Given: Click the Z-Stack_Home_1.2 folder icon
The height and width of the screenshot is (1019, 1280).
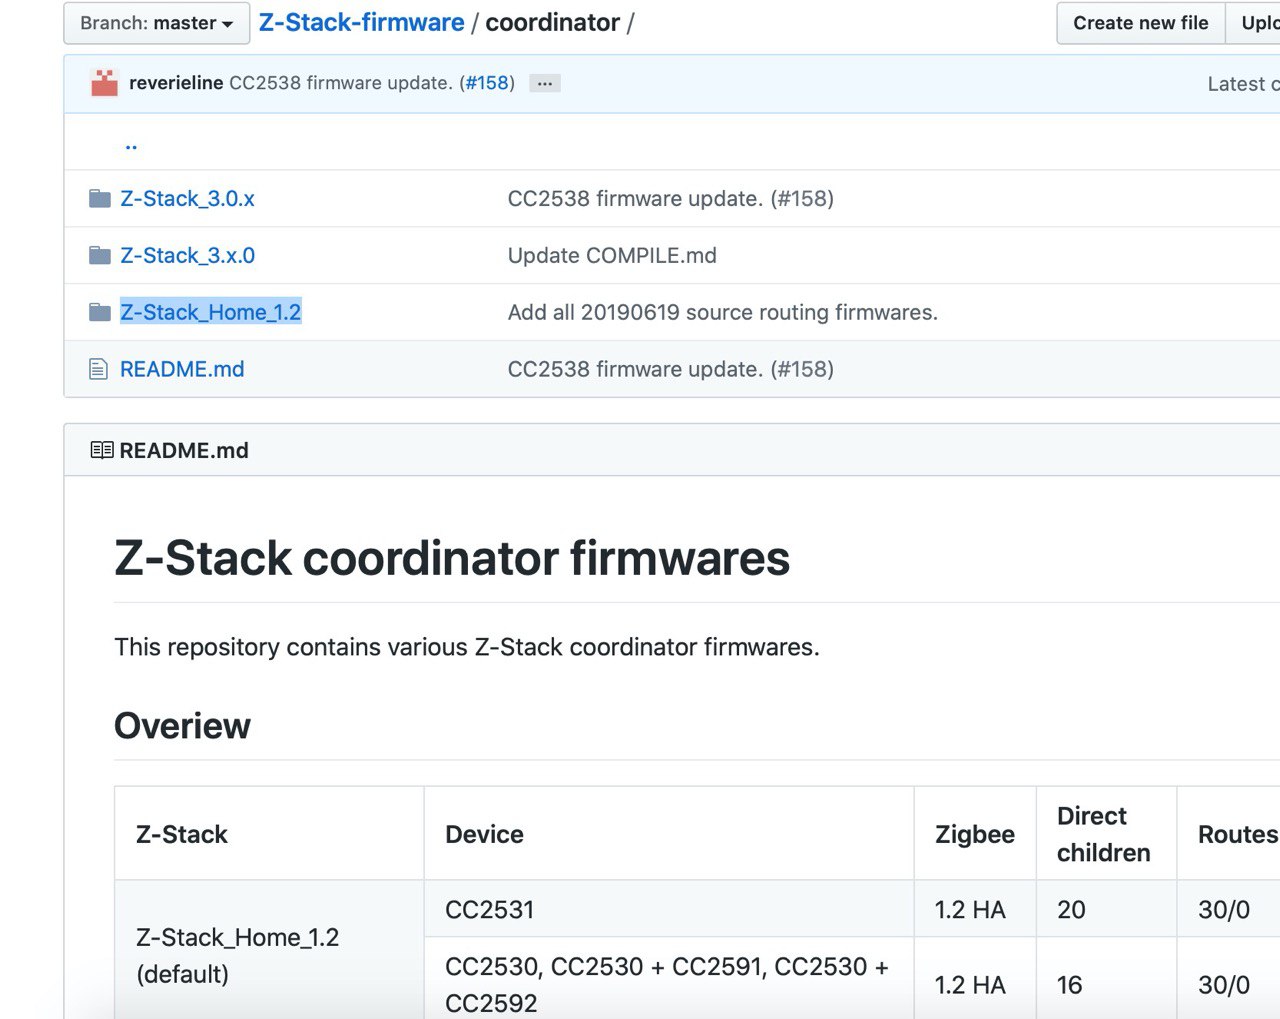Looking at the screenshot, I should (99, 313).
